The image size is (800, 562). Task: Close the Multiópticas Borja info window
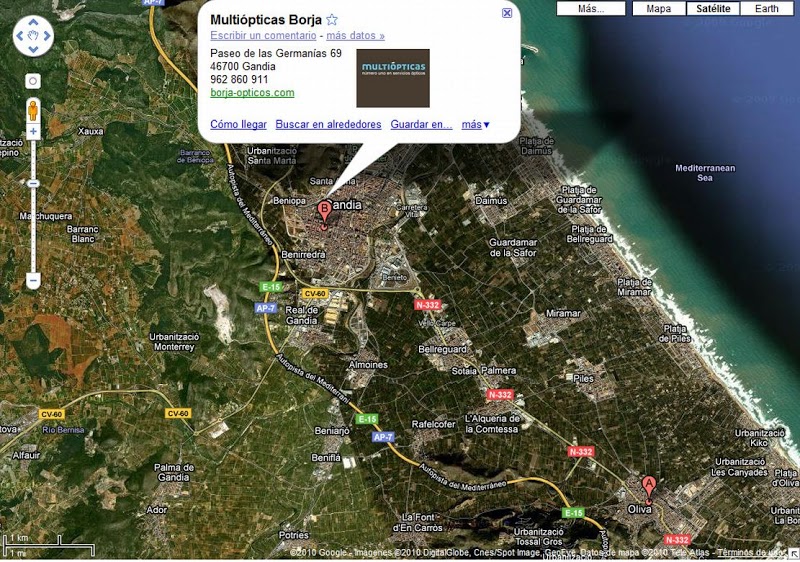coord(507,13)
